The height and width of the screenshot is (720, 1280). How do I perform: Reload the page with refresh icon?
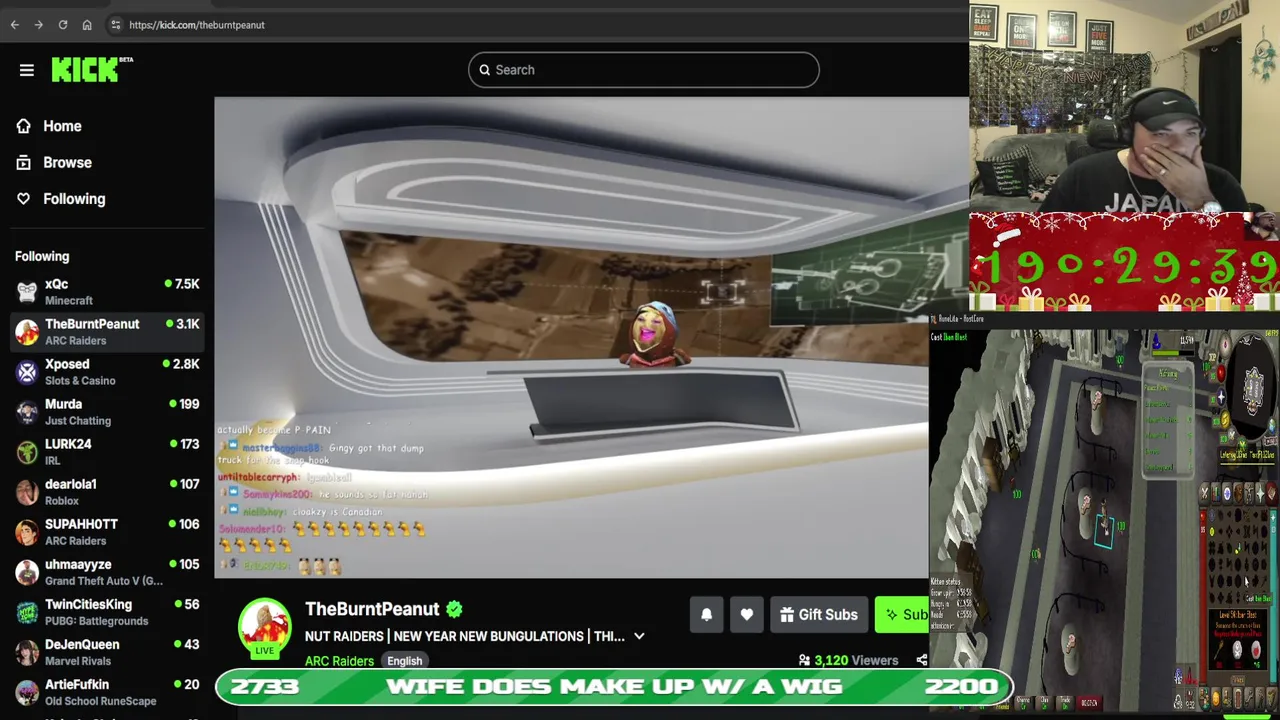click(63, 25)
